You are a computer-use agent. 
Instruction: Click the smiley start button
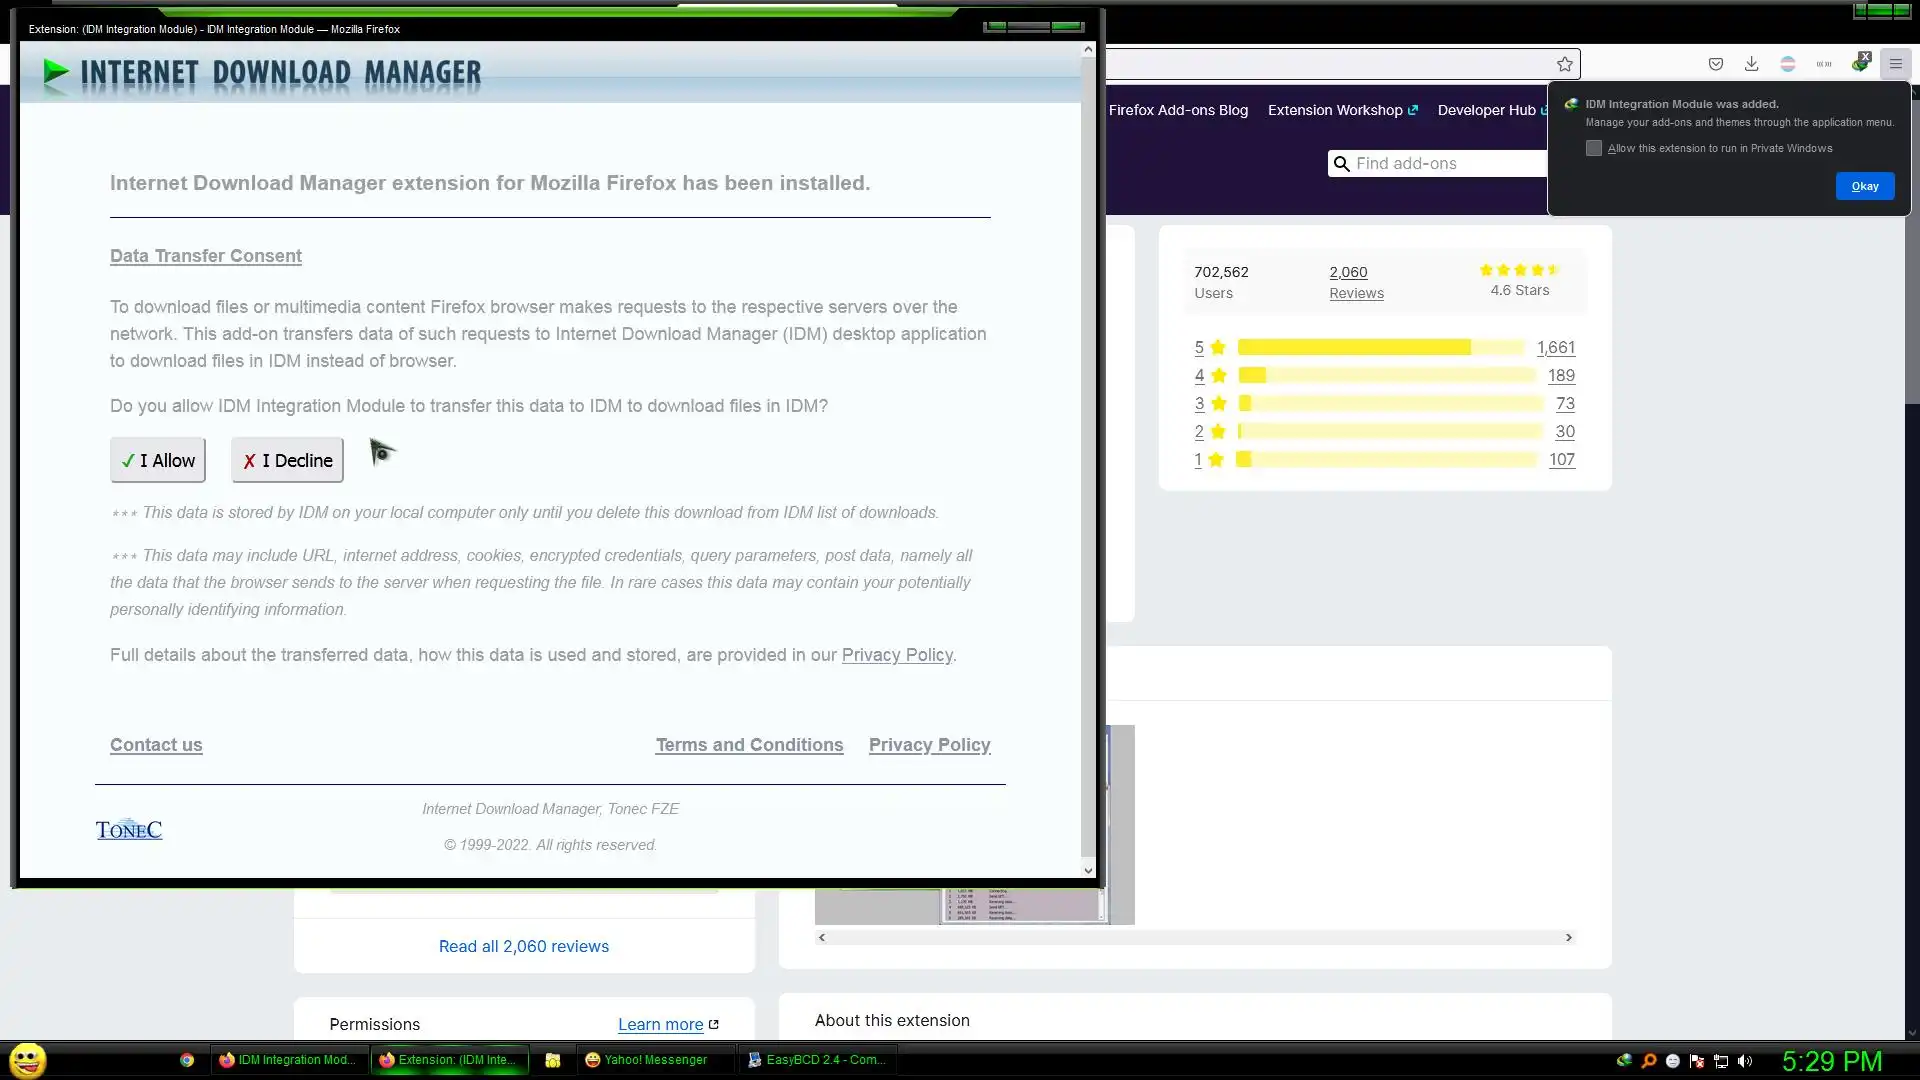click(28, 1060)
